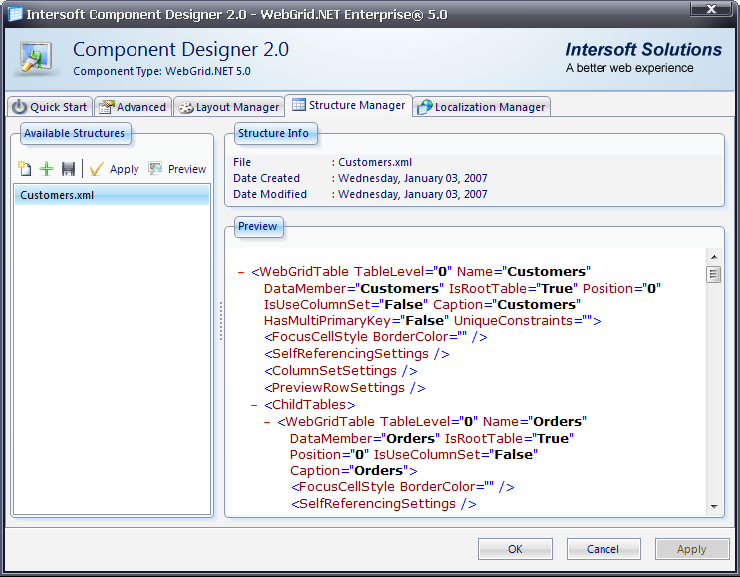Image resolution: width=740 pixels, height=577 pixels.
Task: Click the Structure Info group header
Action: tap(274, 134)
